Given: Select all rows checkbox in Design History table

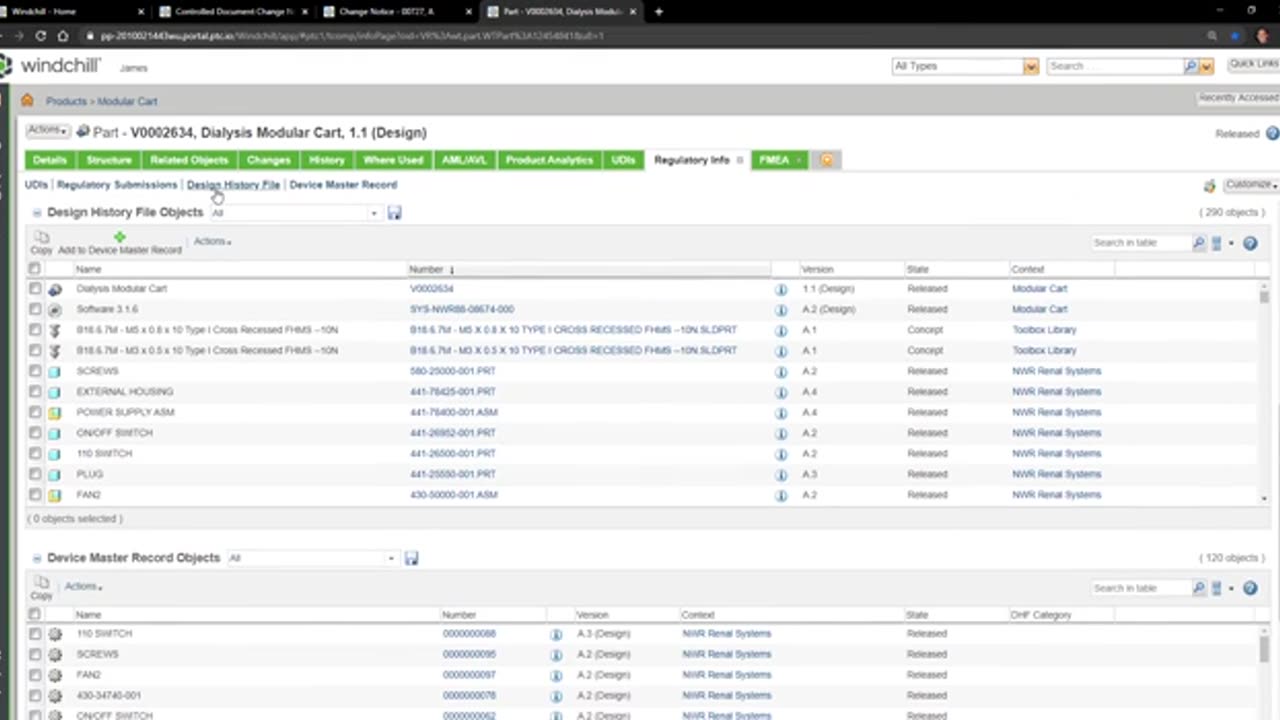Looking at the screenshot, I should click(35, 269).
